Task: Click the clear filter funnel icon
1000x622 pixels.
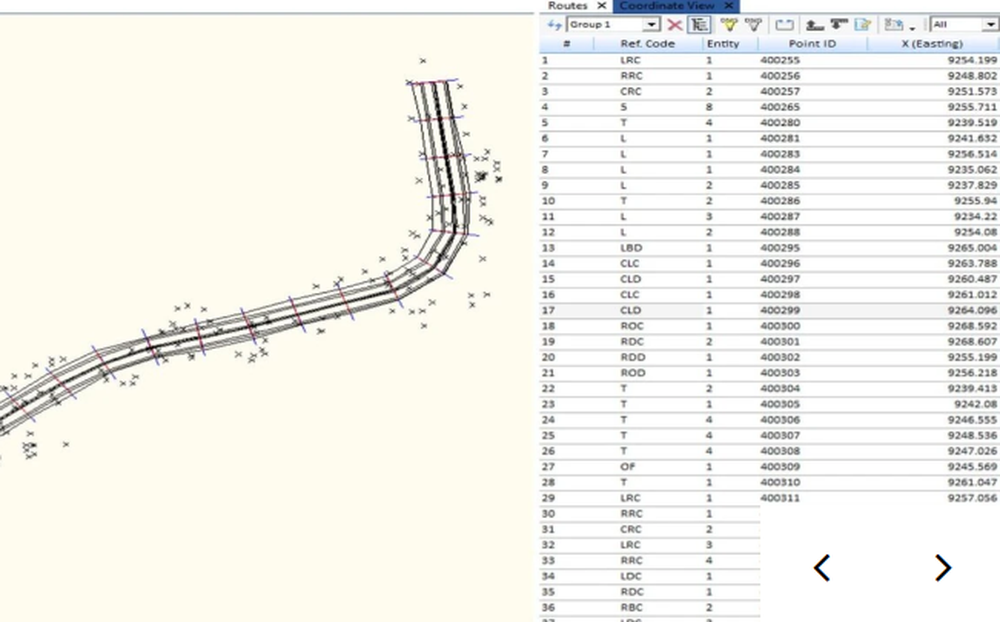Action: point(753,25)
